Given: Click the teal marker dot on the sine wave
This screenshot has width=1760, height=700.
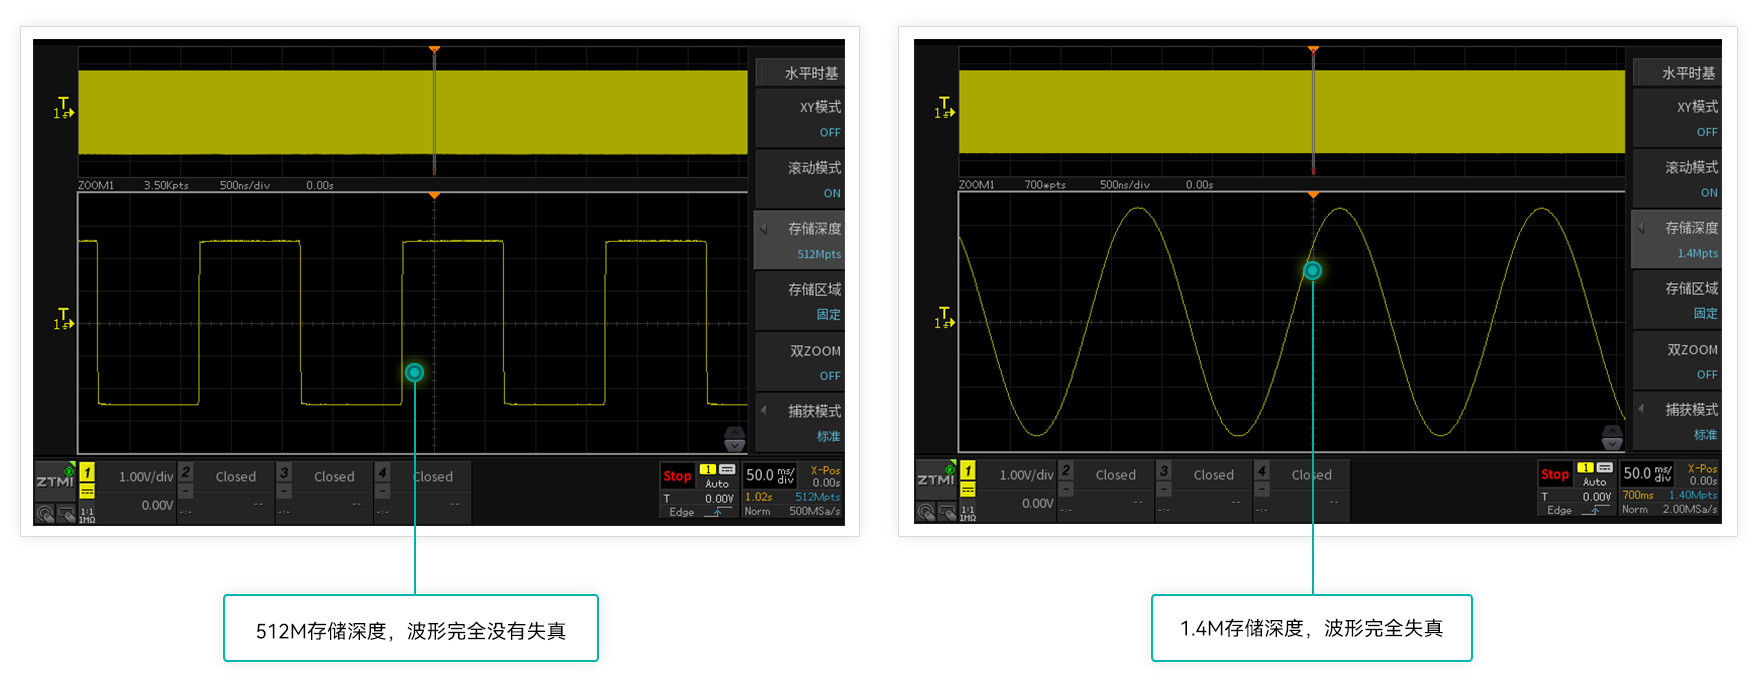Looking at the screenshot, I should point(1313,271).
